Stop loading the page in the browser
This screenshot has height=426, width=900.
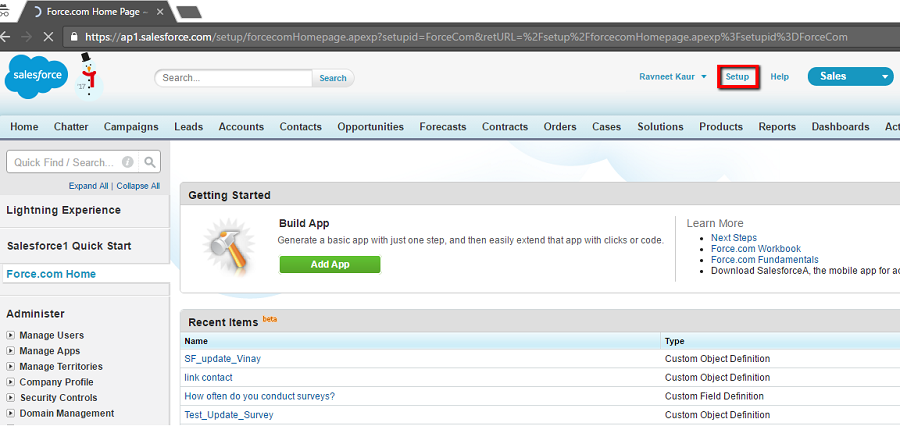coord(49,37)
